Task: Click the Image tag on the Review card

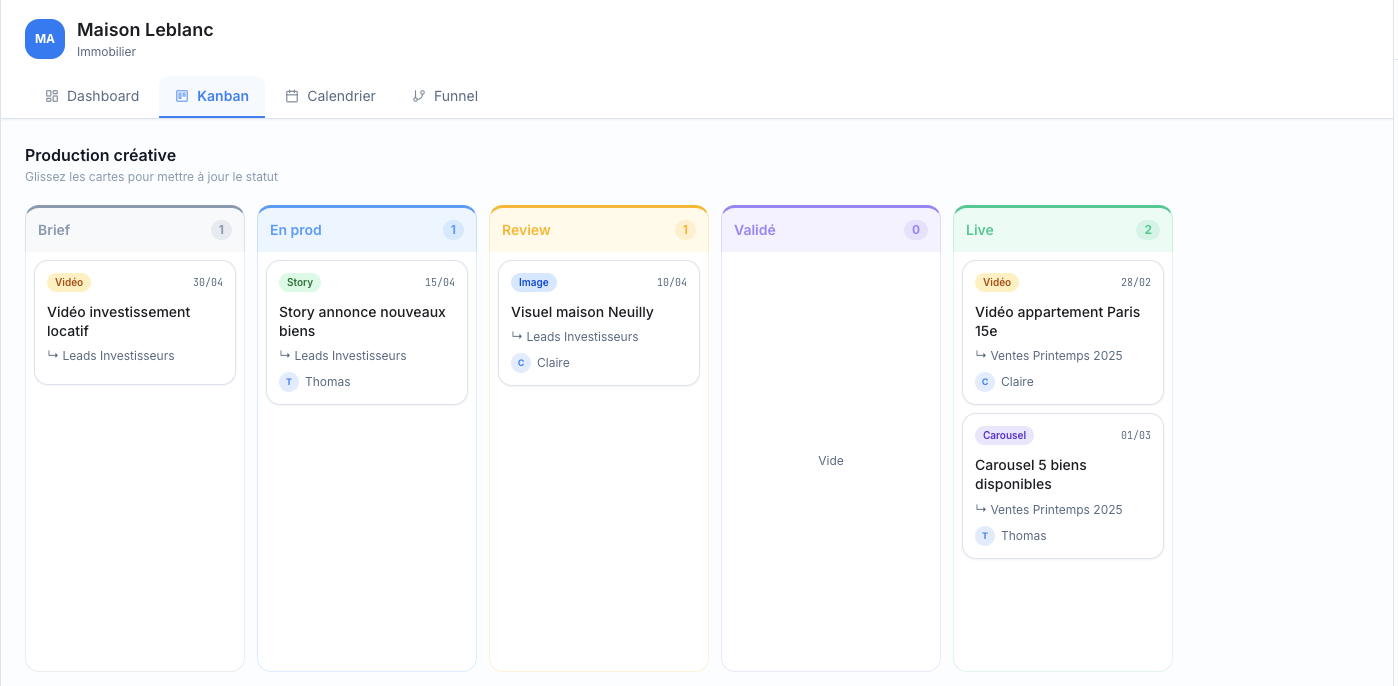Action: pos(533,283)
